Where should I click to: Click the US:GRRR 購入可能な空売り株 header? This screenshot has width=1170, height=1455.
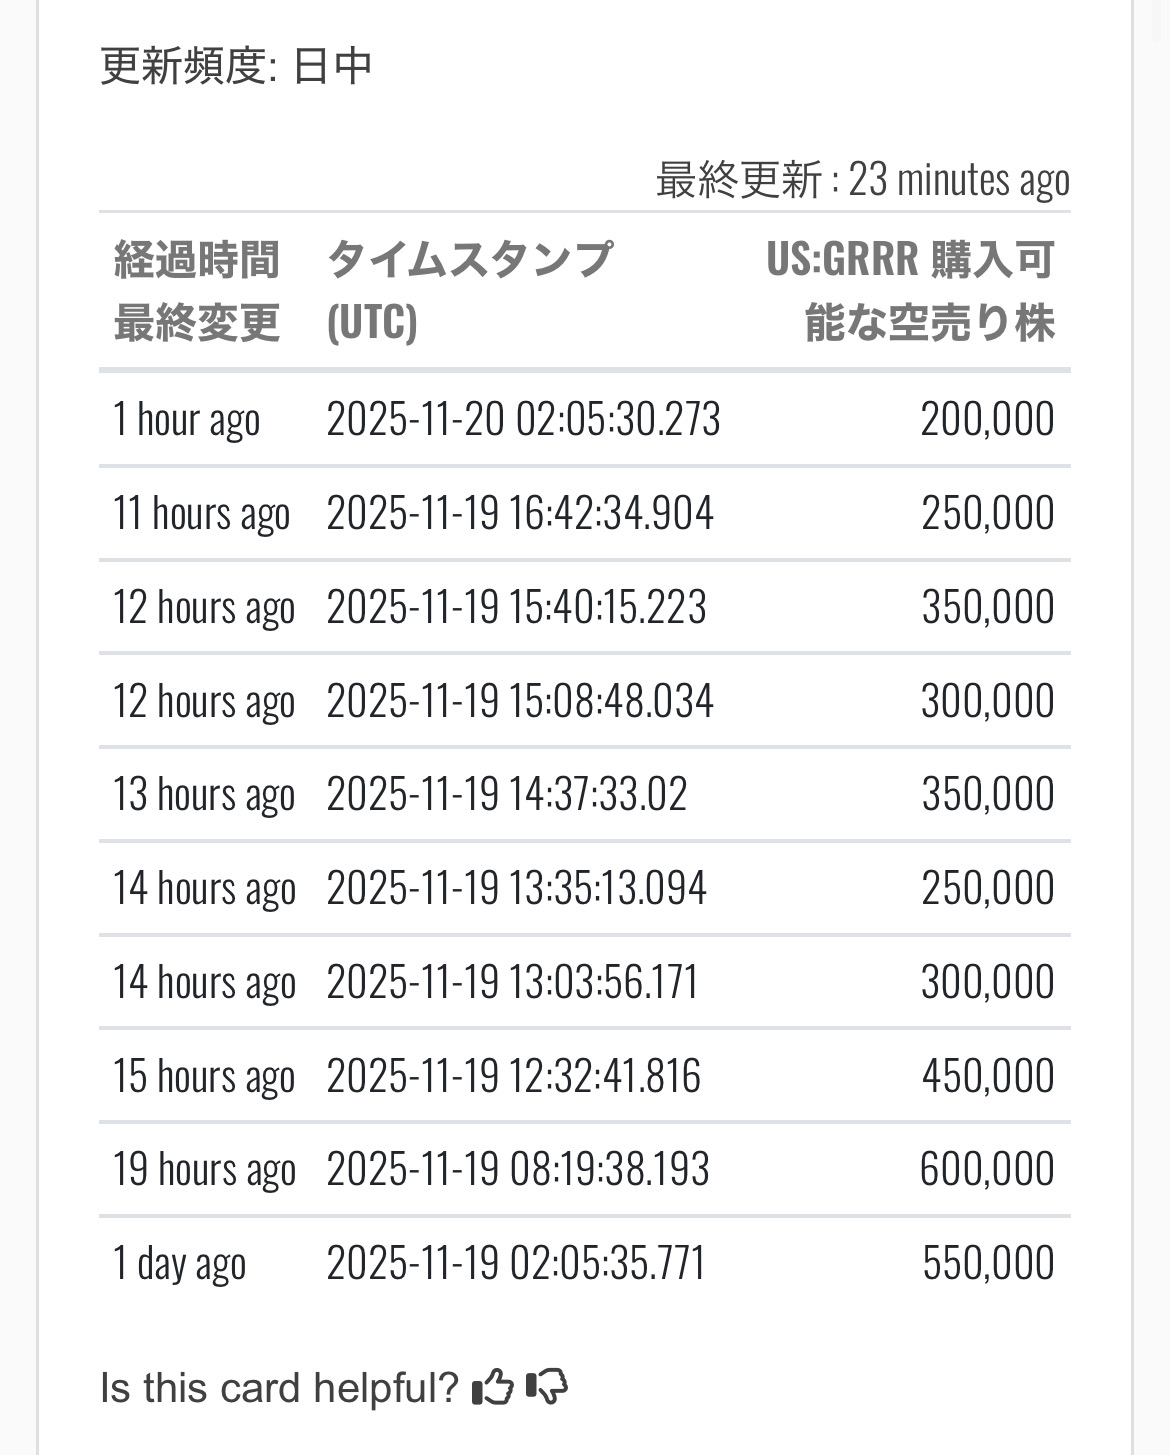coord(910,291)
